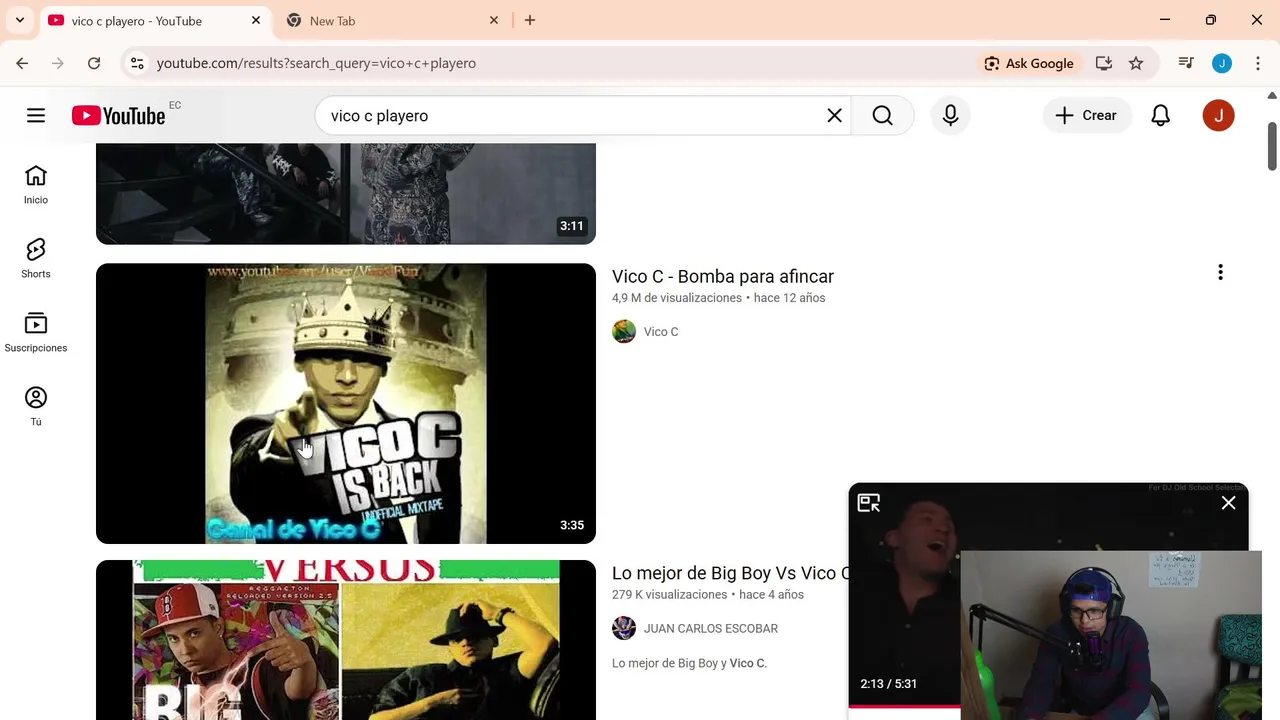Run search with magnifying glass button
The width and height of the screenshot is (1280, 720).
coord(882,116)
